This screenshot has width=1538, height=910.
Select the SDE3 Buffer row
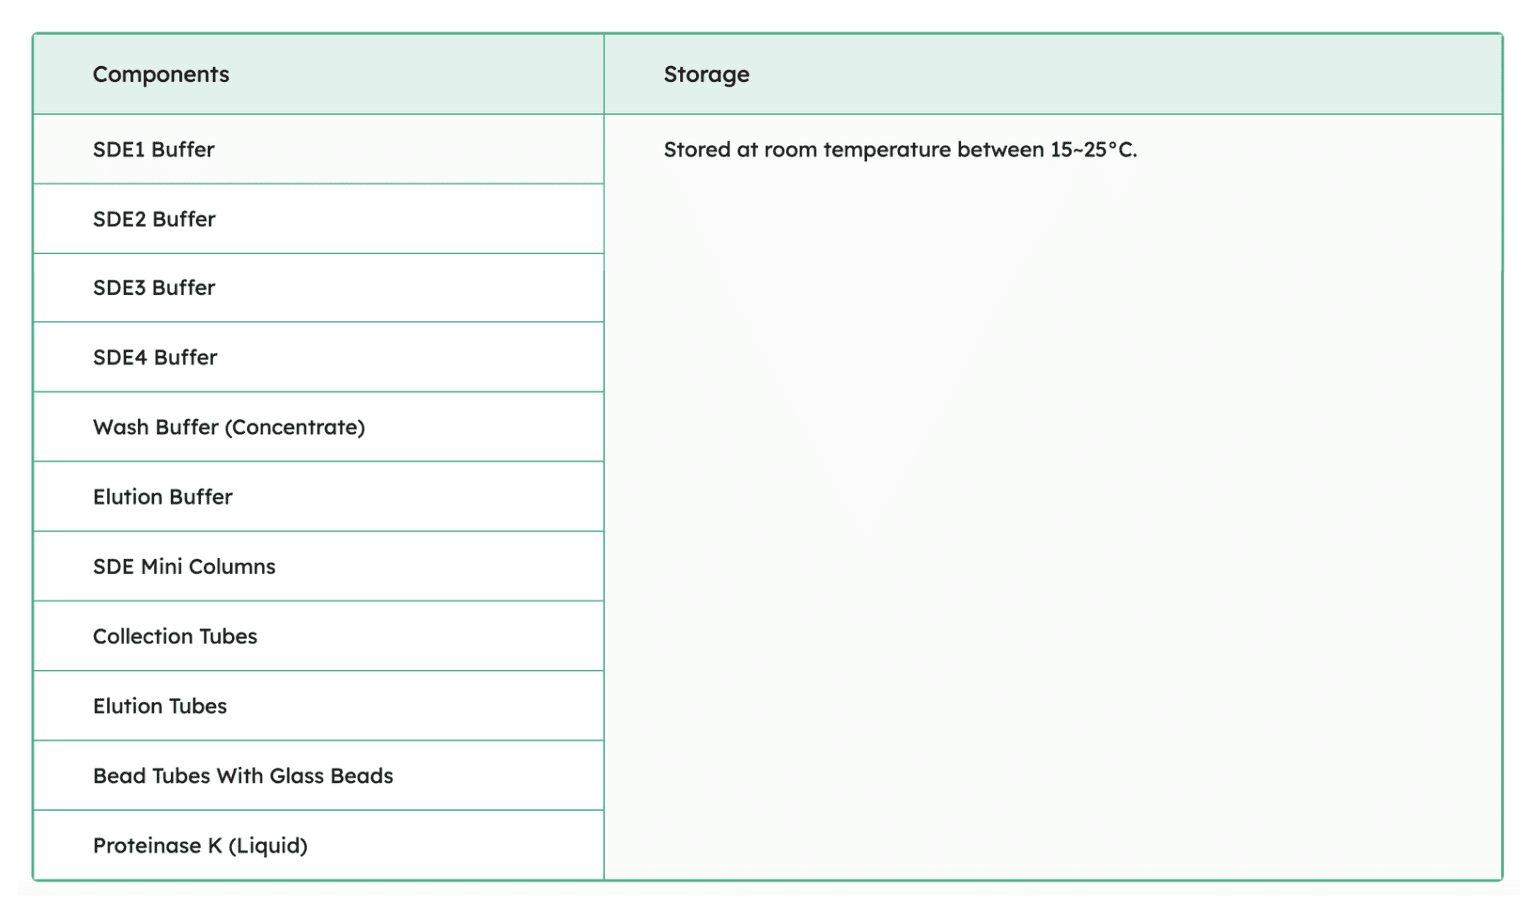(154, 288)
